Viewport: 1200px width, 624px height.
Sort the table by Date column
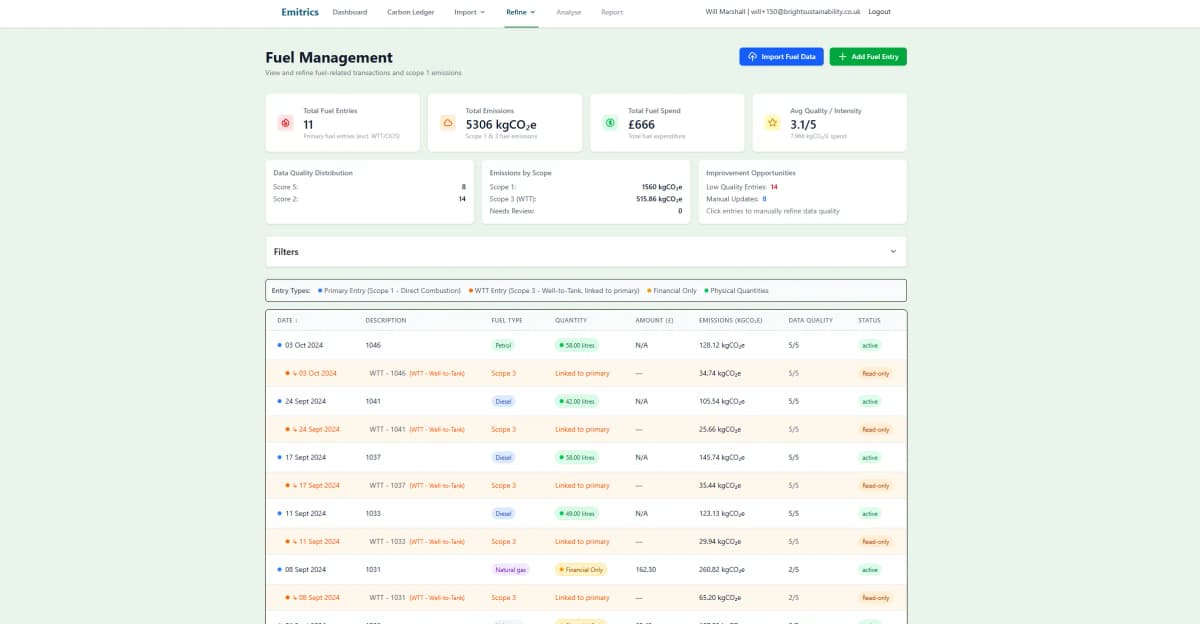287,320
